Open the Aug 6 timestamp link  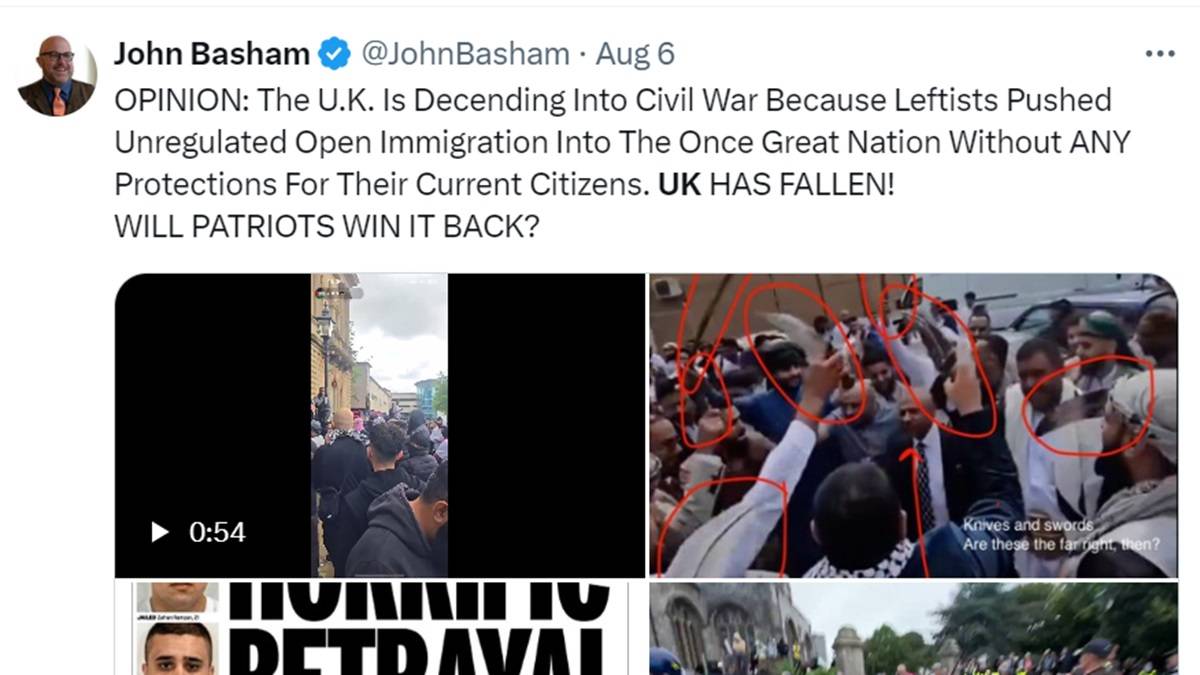[x=635, y=54]
